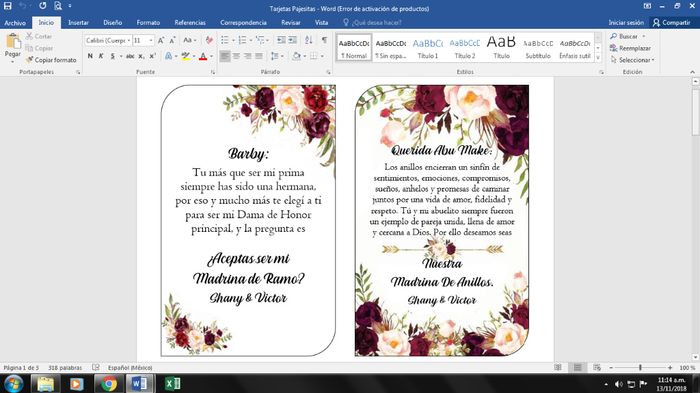Click the Cortar button
The image size is (700, 393).
point(39,36)
